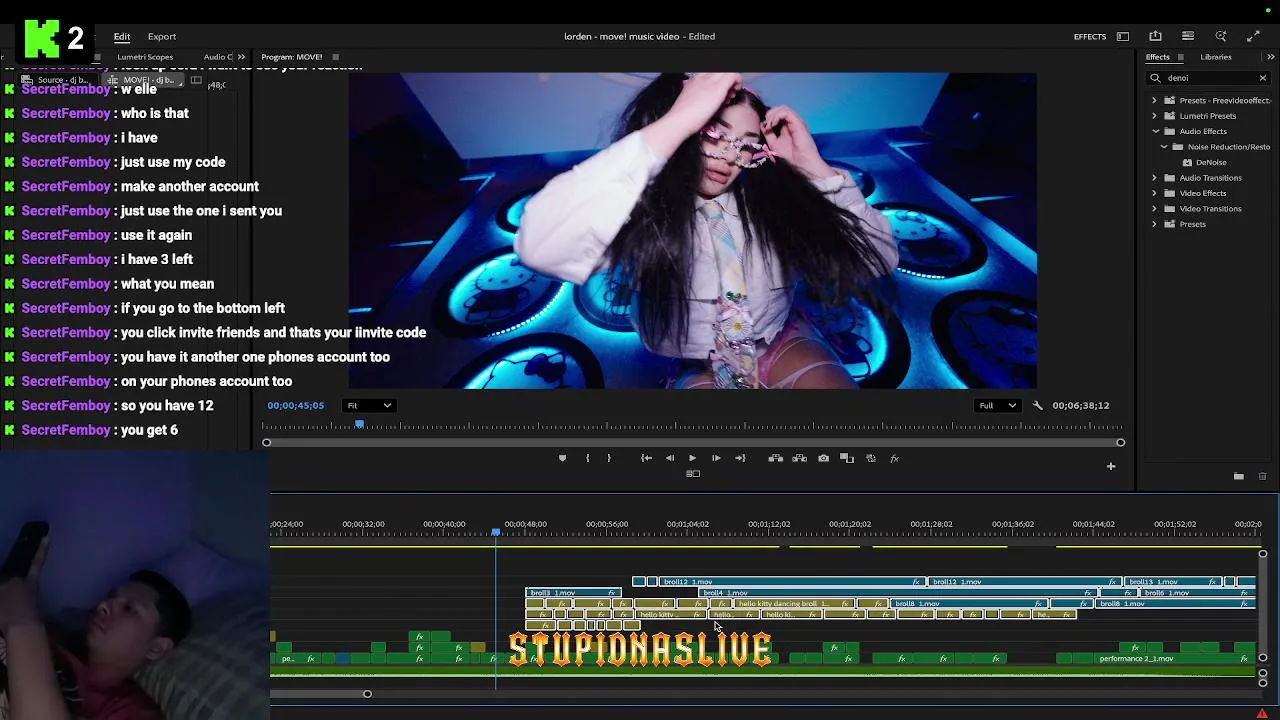Screen dimensions: 1280x720
Task: Click the effects search field
Action: point(1208,78)
